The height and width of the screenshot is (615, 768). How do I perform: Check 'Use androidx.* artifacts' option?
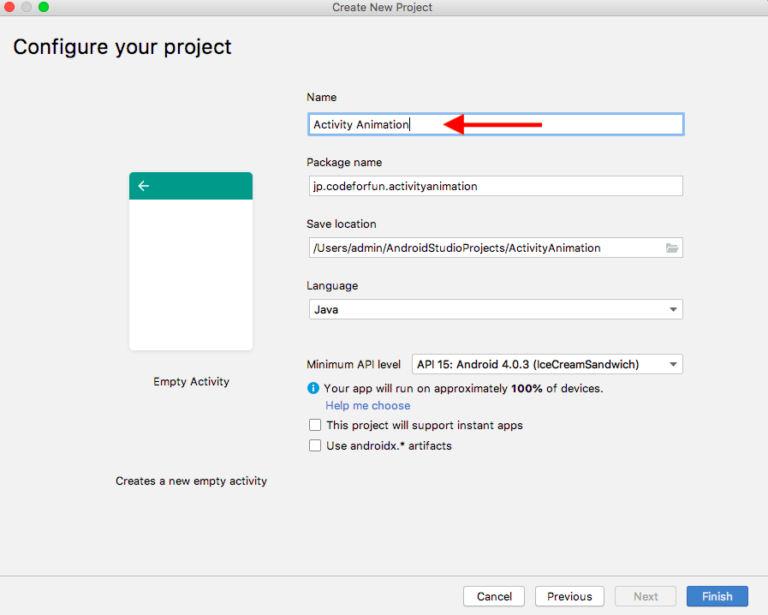pyautogui.click(x=315, y=446)
